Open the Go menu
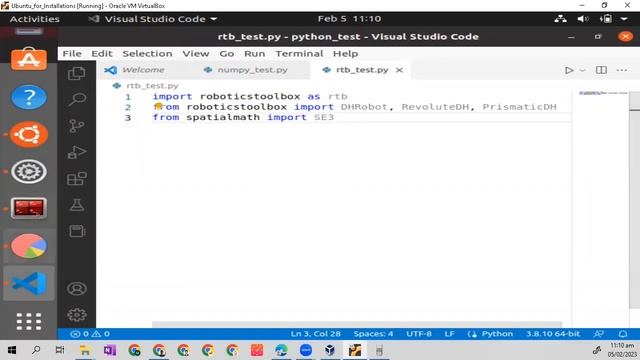 click(x=227, y=53)
